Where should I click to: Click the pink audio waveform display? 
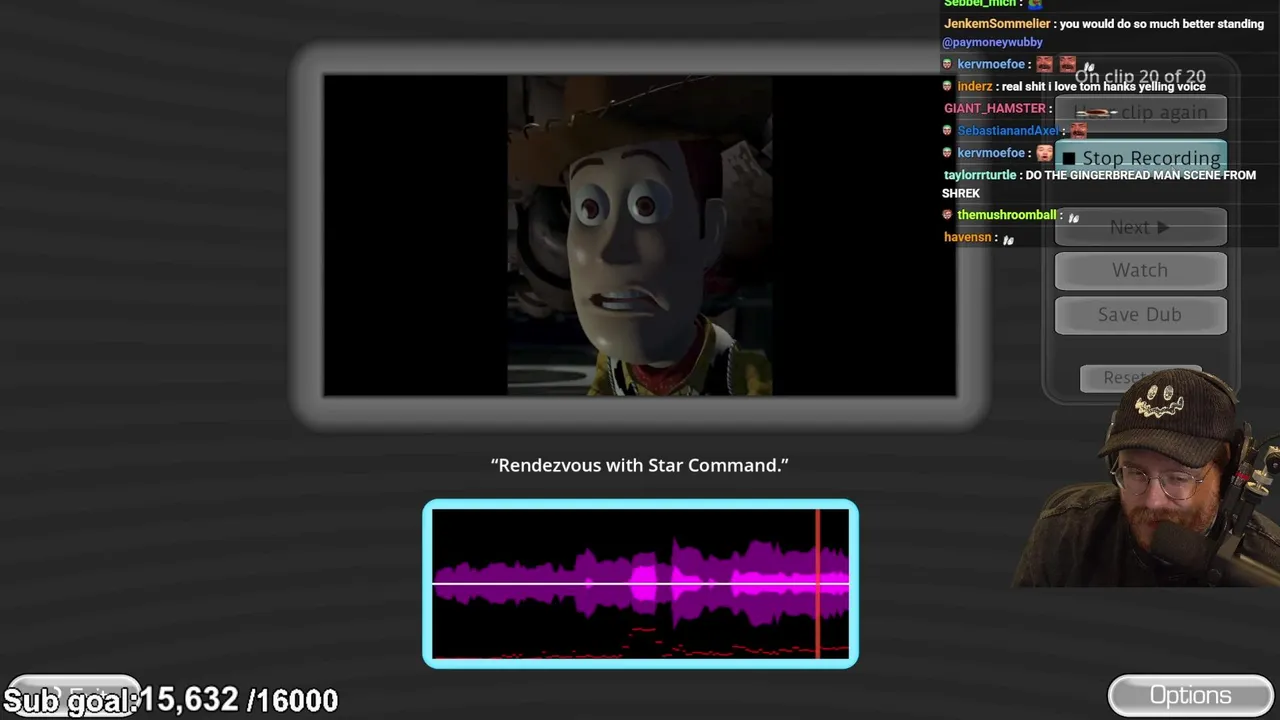point(640,584)
